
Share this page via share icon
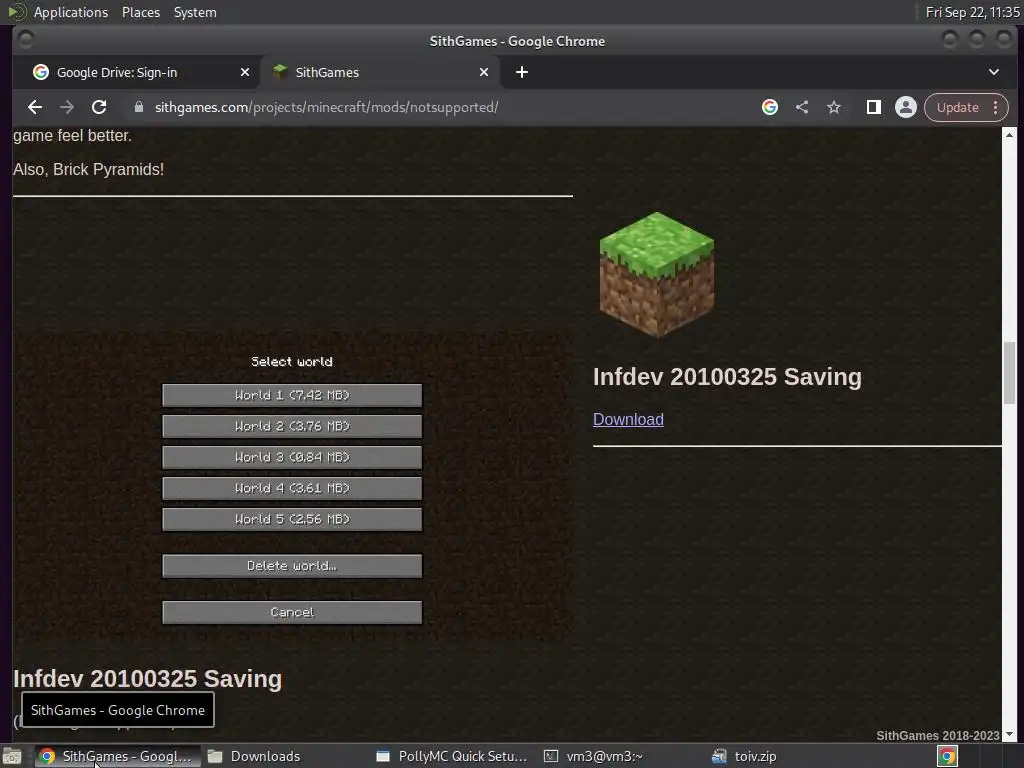click(802, 107)
